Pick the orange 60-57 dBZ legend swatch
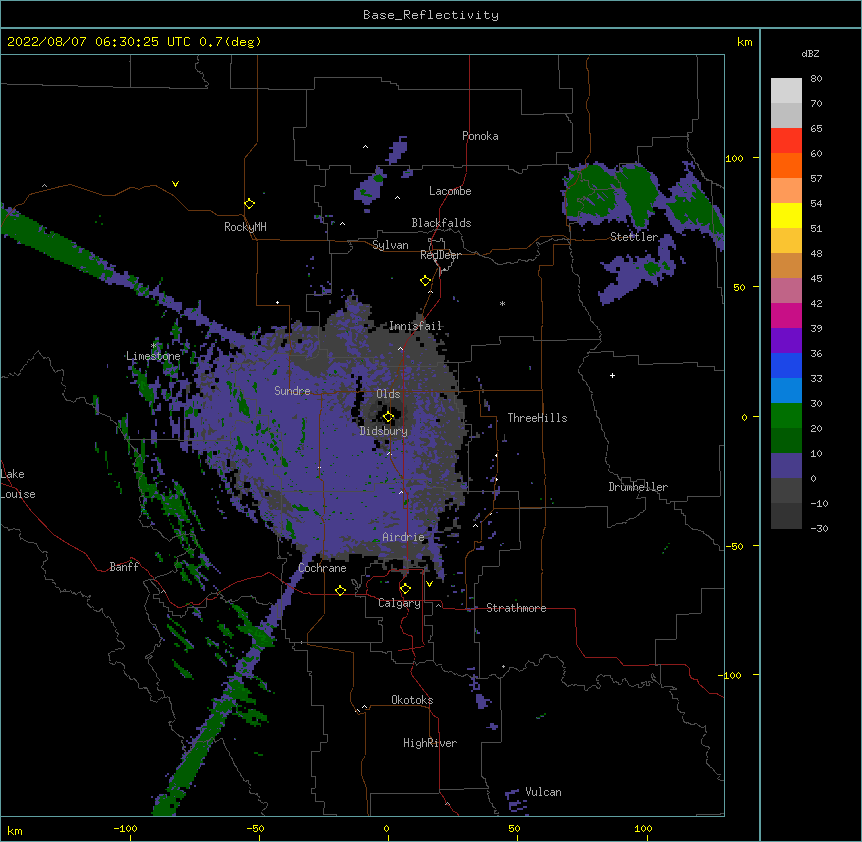The width and height of the screenshot is (862, 842). (x=786, y=165)
